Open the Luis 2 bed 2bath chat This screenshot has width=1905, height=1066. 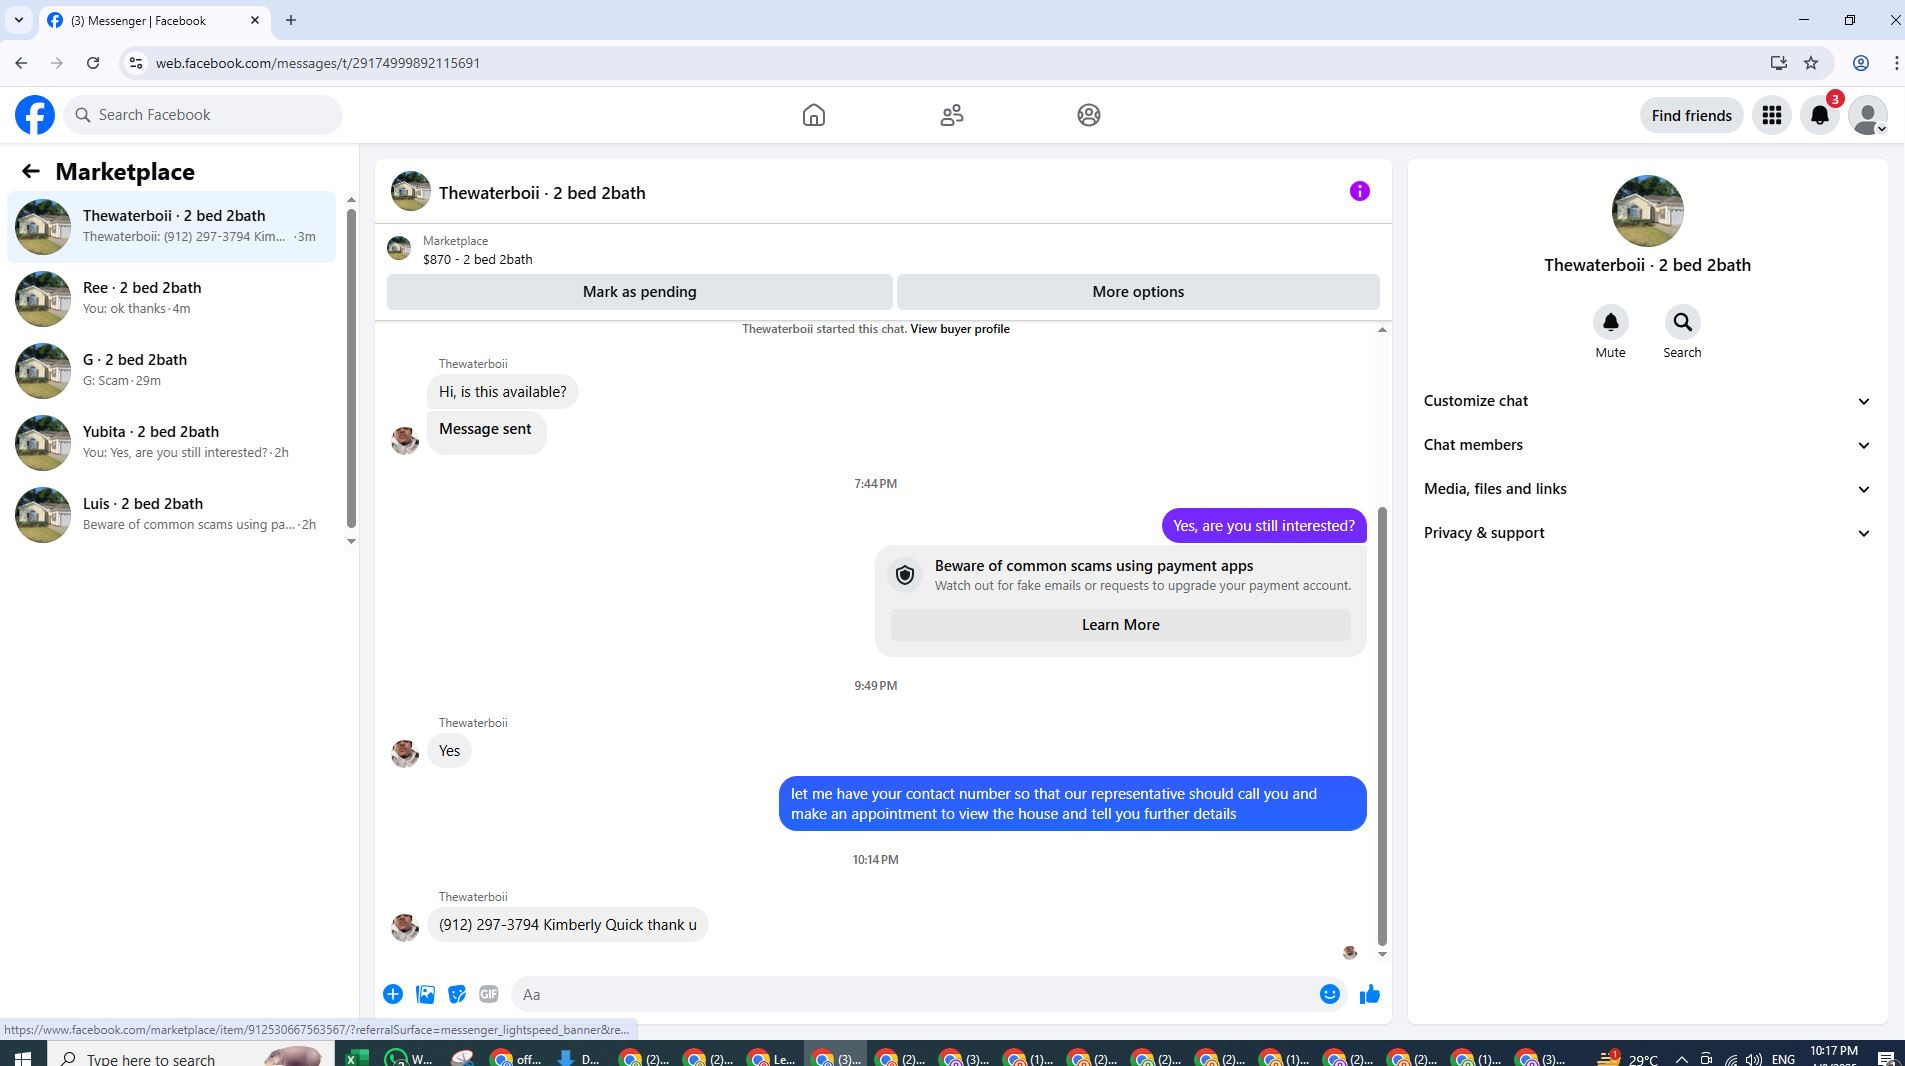(x=172, y=514)
